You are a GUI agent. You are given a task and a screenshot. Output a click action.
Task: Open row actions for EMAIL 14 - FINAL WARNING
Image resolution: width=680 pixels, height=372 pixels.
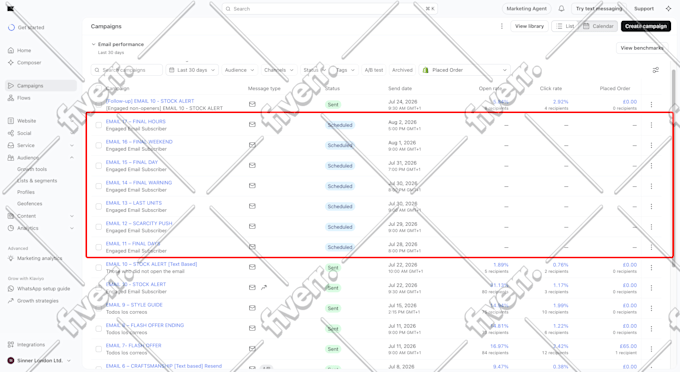(x=651, y=186)
